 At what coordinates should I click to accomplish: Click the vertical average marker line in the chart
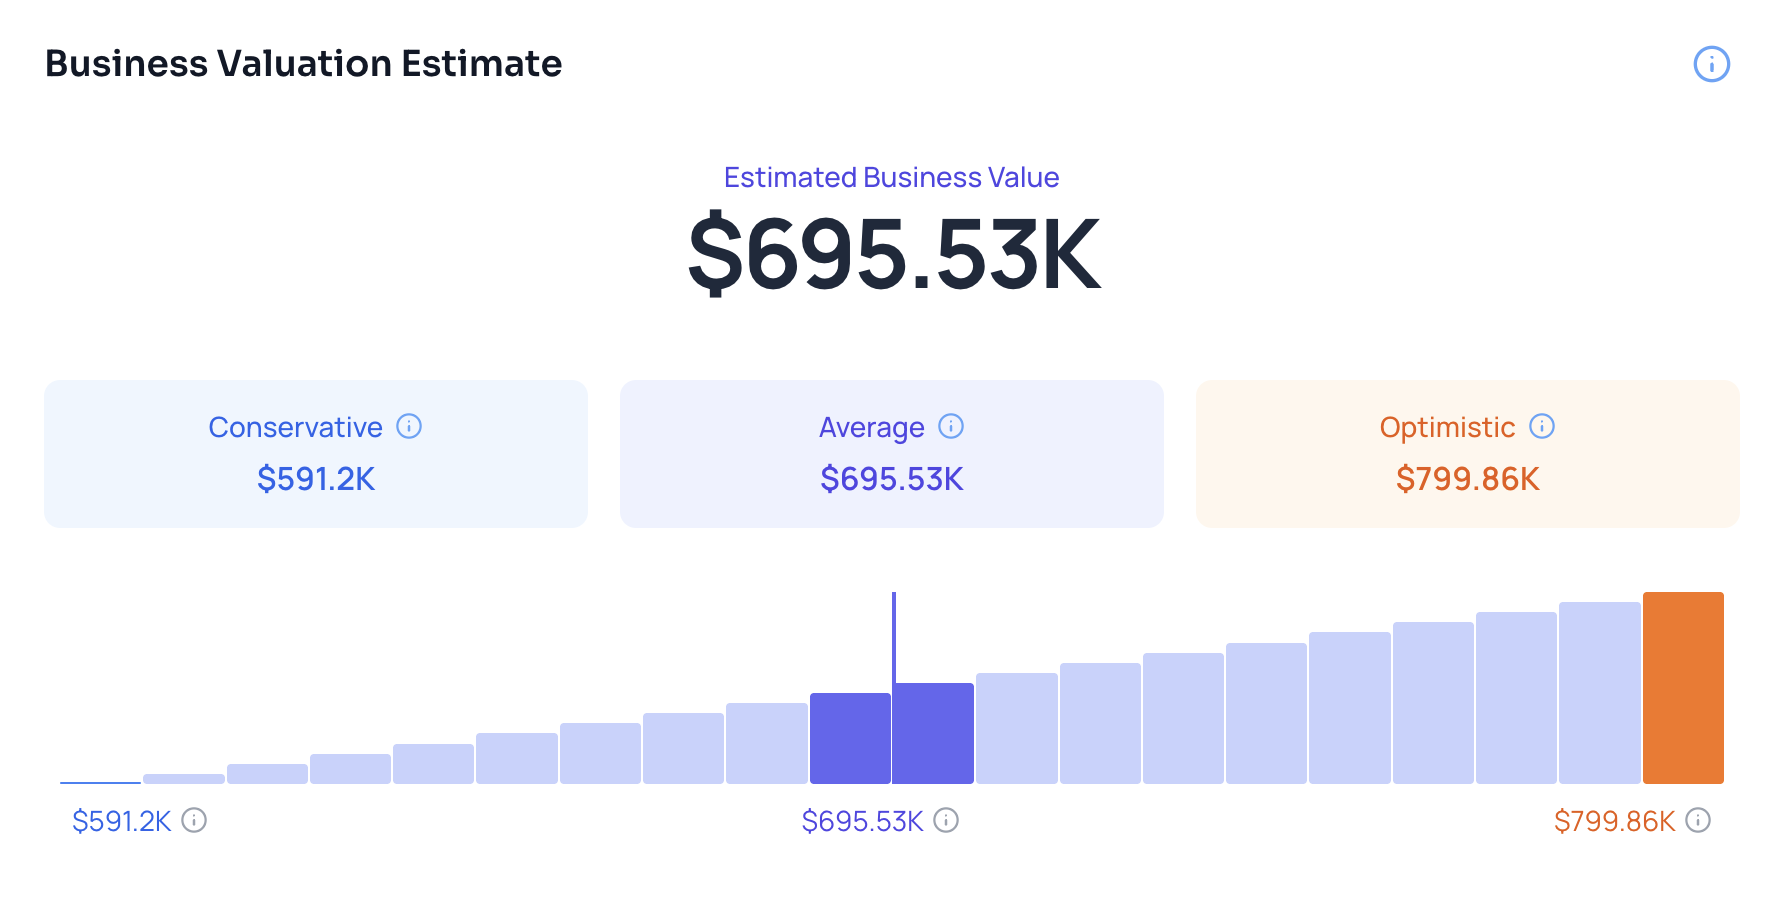coord(894,635)
